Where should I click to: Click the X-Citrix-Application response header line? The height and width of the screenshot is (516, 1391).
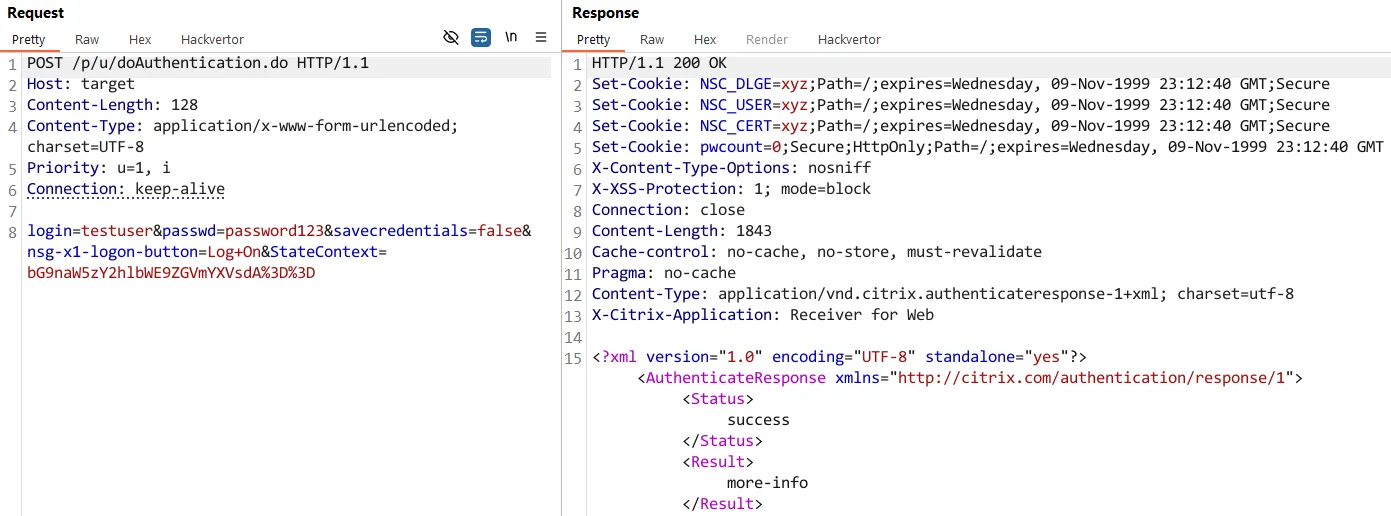[x=762, y=315]
